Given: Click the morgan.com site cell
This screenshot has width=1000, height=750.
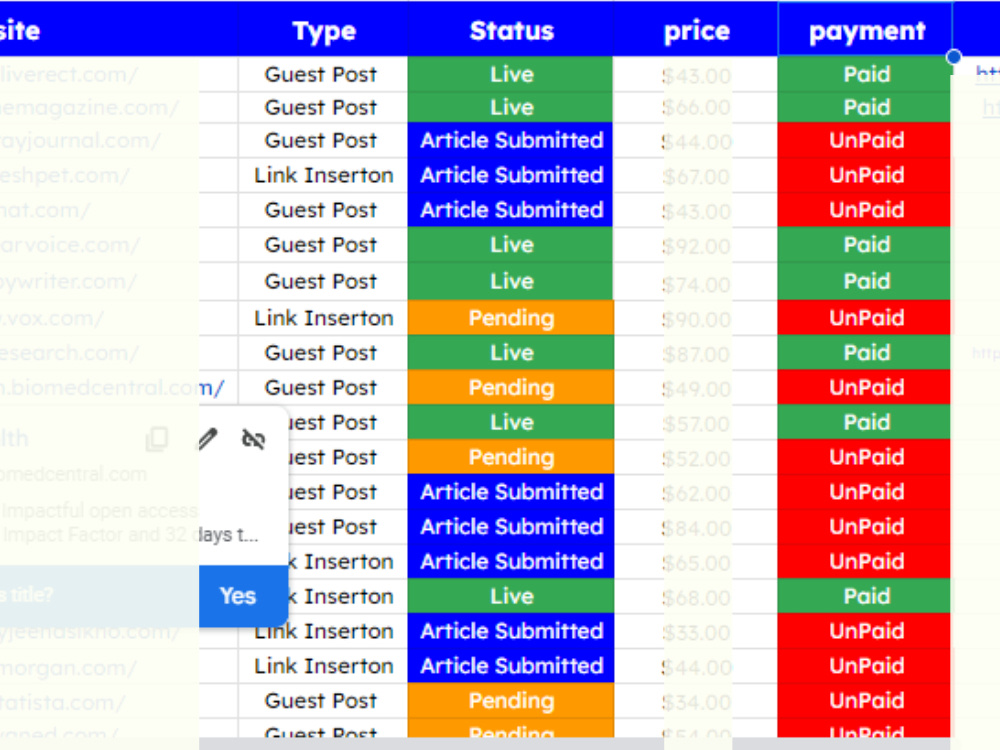Looking at the screenshot, I should 119,666.
